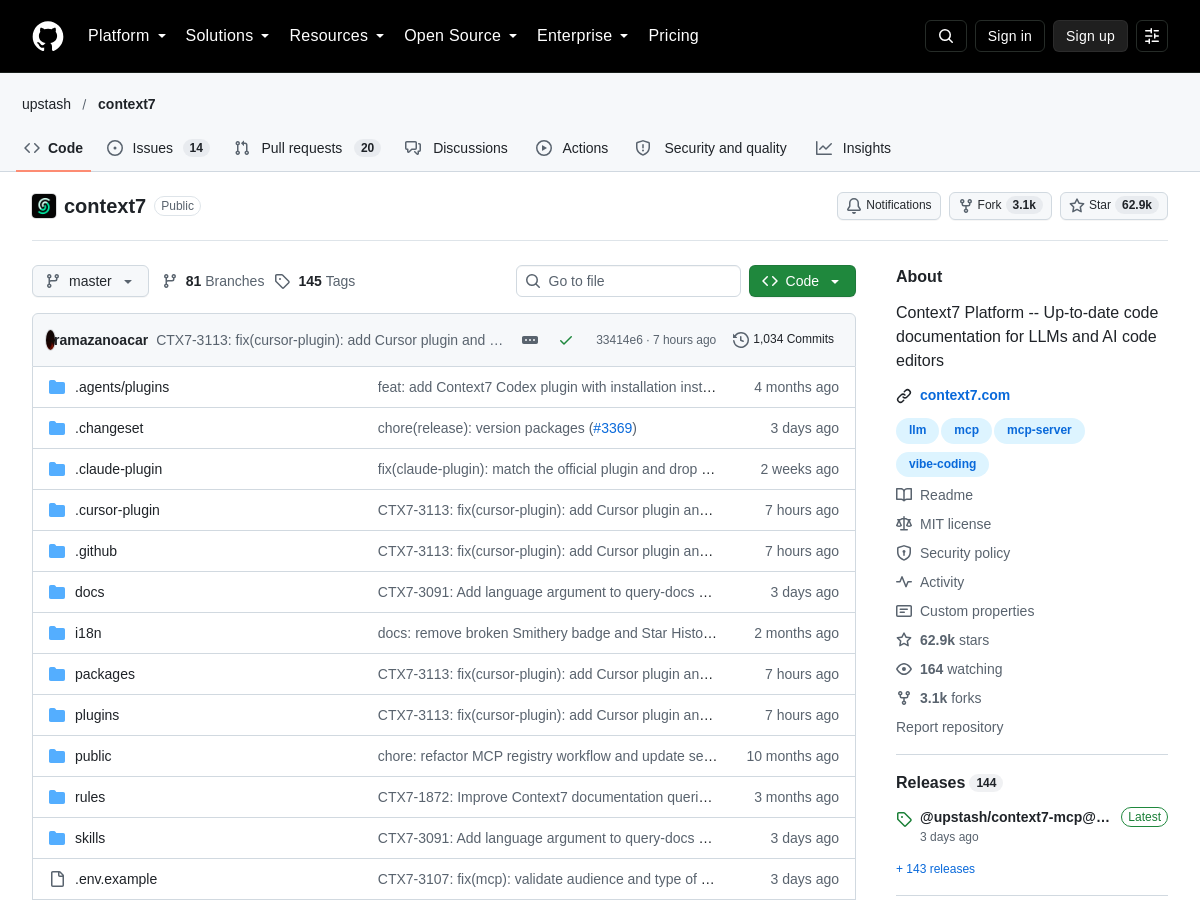The image size is (1200, 900).
Task: Click the i18n folder icon
Action: [x=57, y=633]
